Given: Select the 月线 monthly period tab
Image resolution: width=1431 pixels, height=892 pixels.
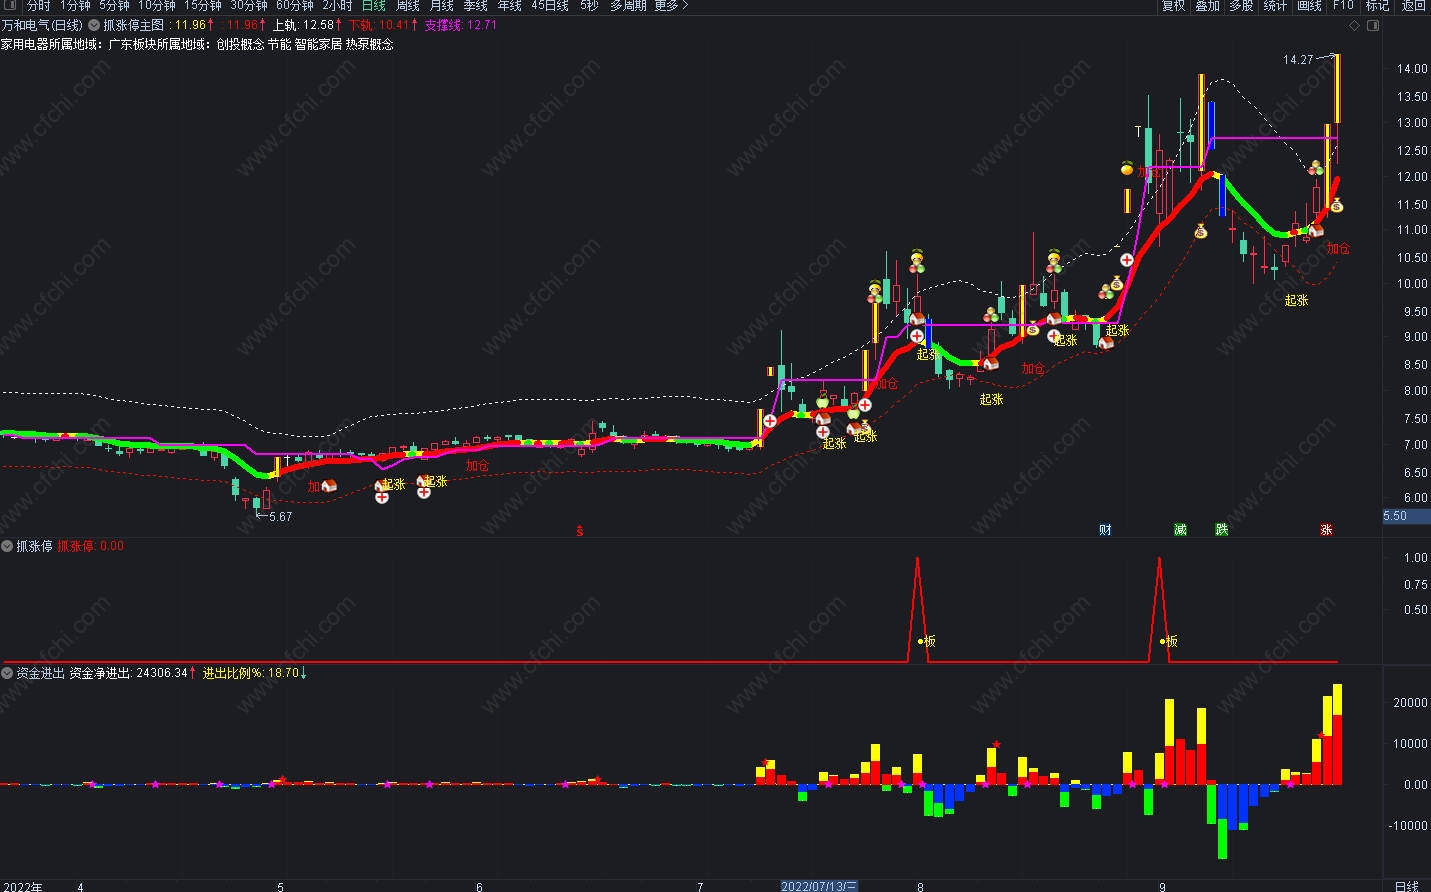Looking at the screenshot, I should point(442,6).
